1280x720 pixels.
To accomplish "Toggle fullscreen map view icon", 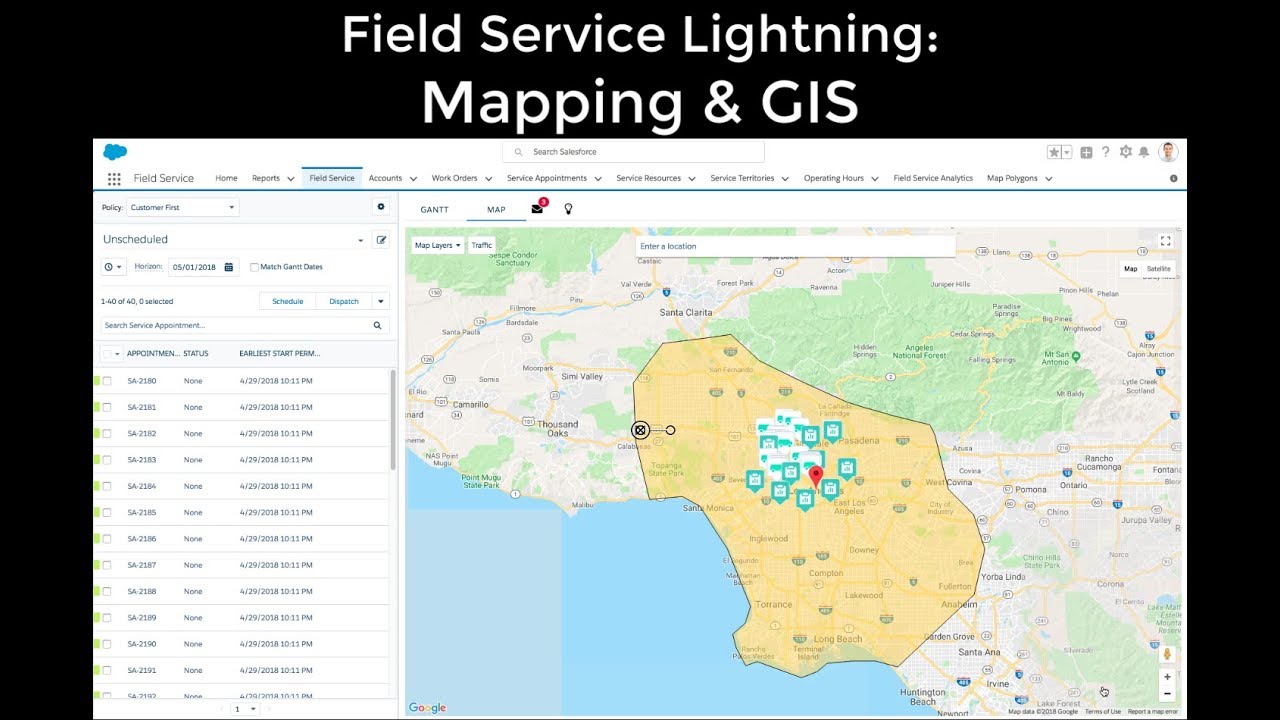I will click(1165, 241).
